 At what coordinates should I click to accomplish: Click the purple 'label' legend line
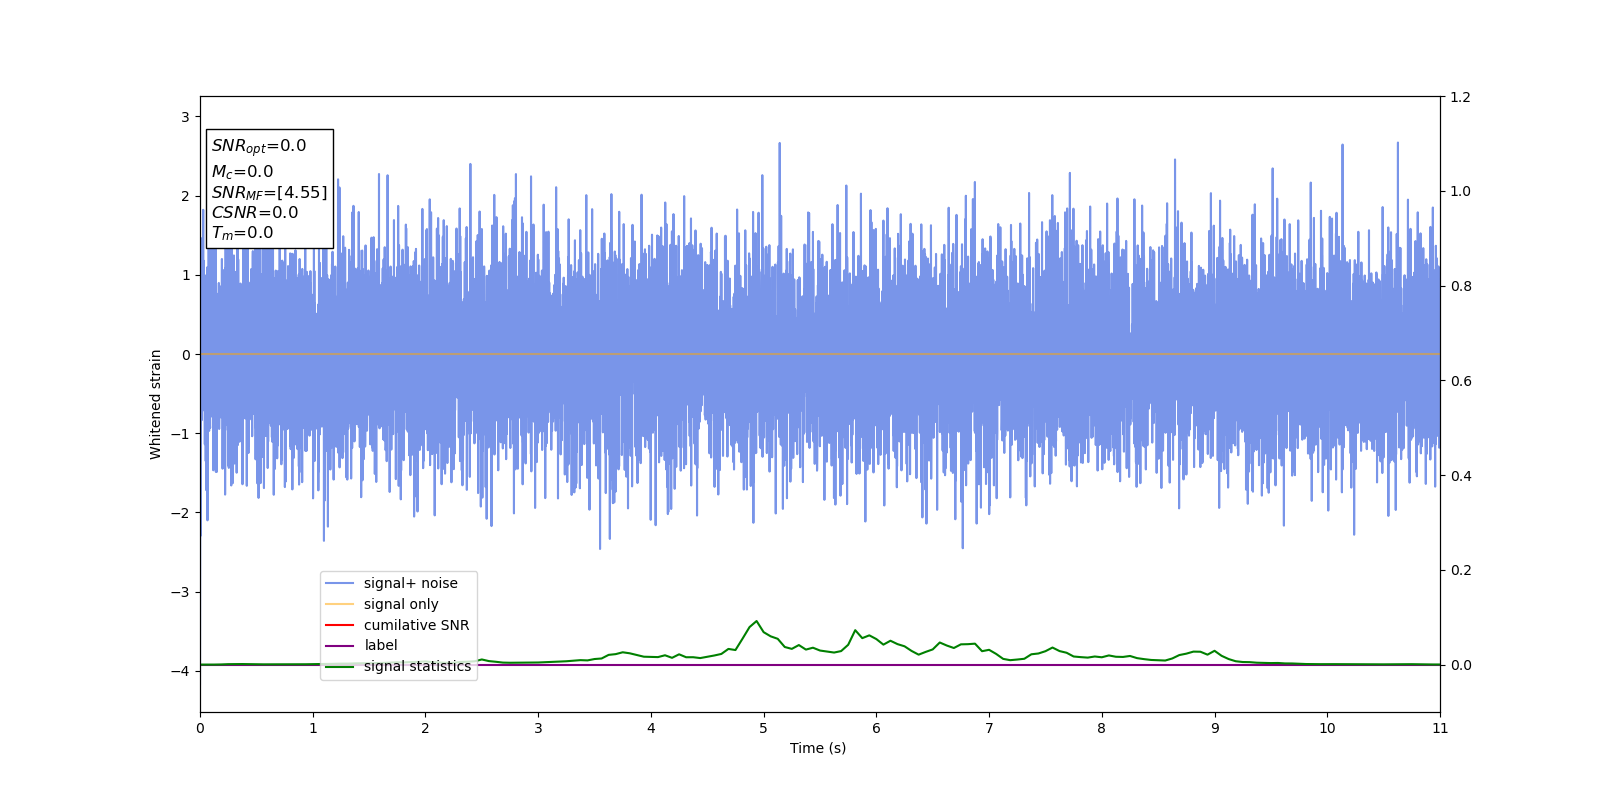340,646
